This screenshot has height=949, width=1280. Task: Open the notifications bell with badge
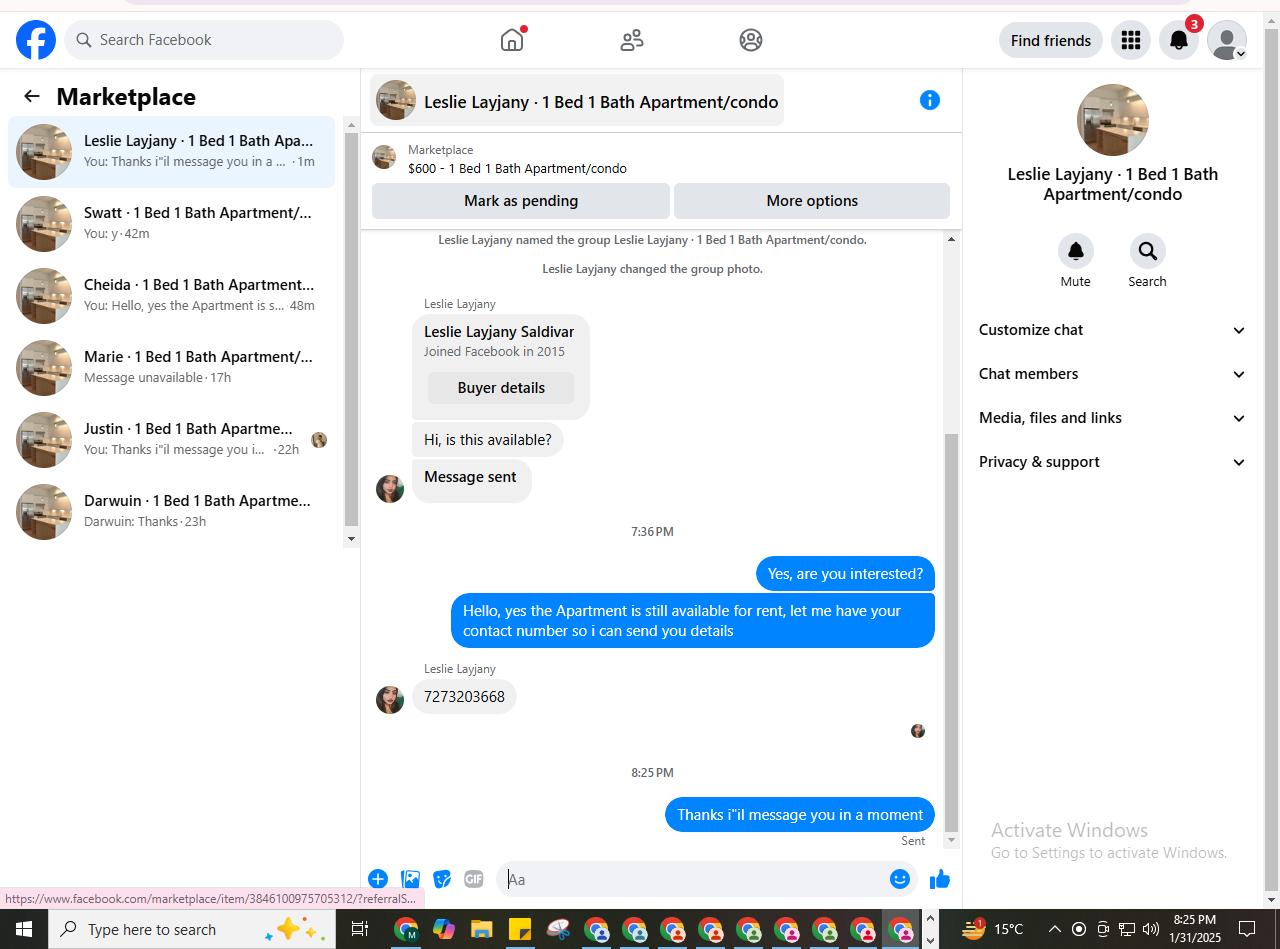[1180, 40]
